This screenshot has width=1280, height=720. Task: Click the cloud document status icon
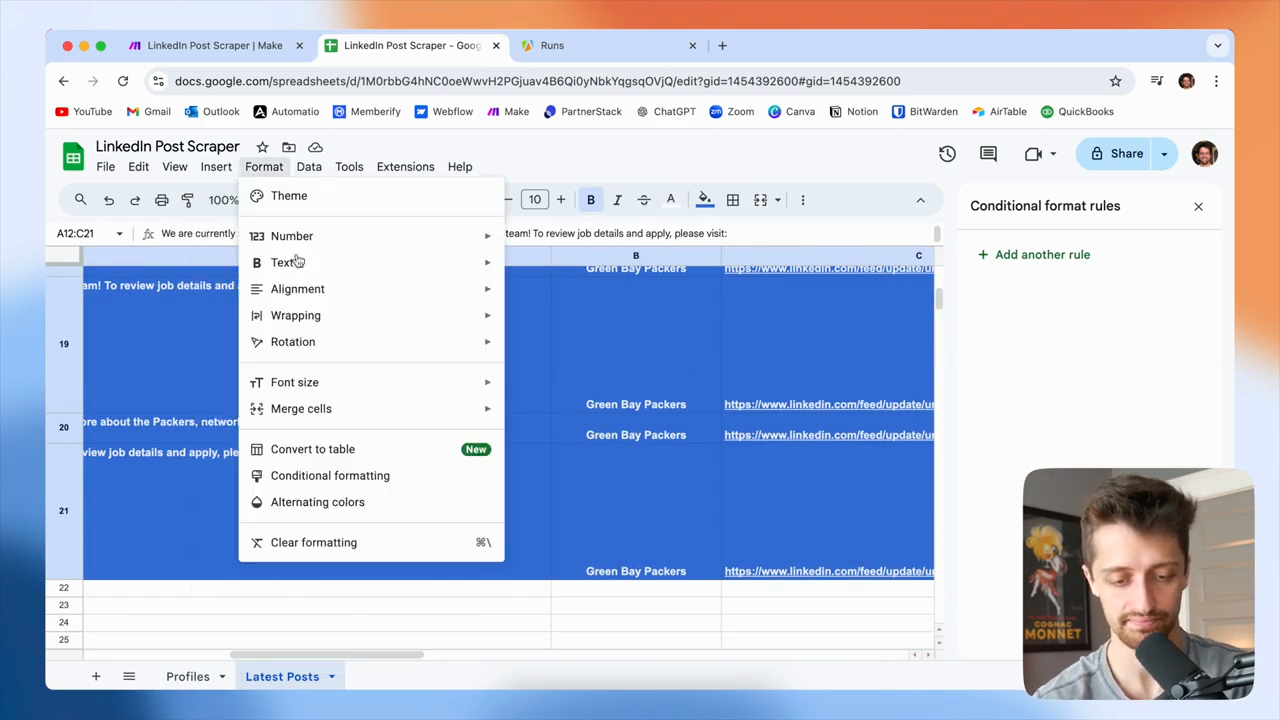point(316,147)
